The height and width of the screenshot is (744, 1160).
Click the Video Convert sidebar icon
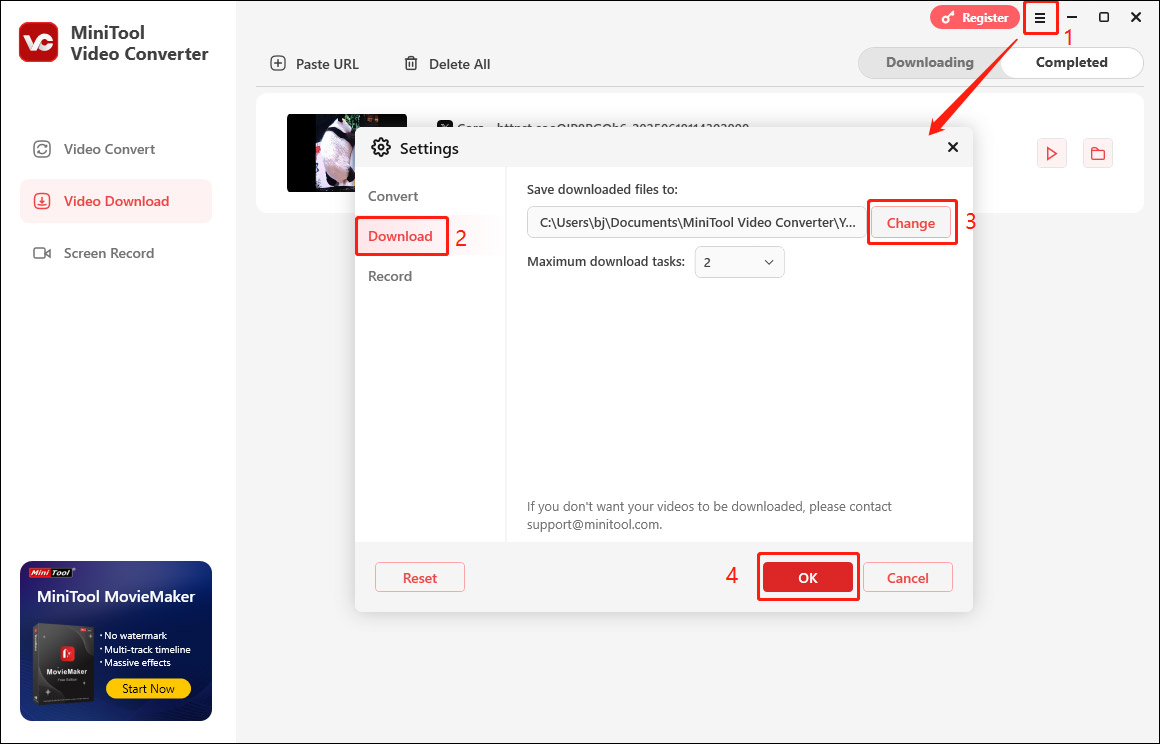(x=42, y=149)
